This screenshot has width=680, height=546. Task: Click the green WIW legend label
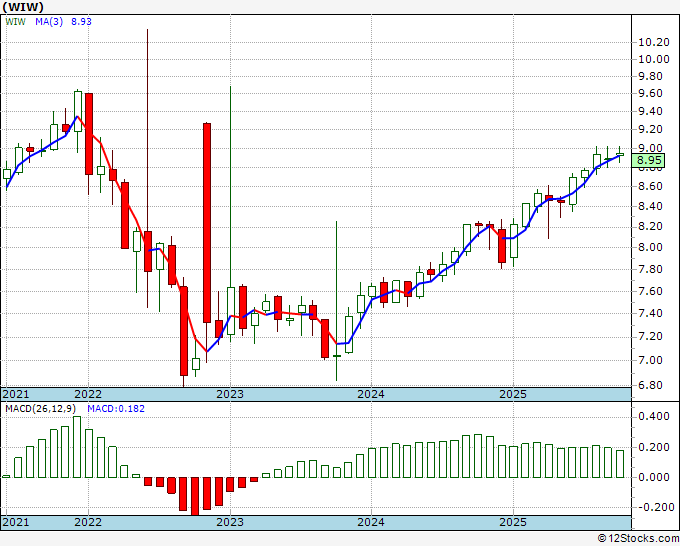16,21
